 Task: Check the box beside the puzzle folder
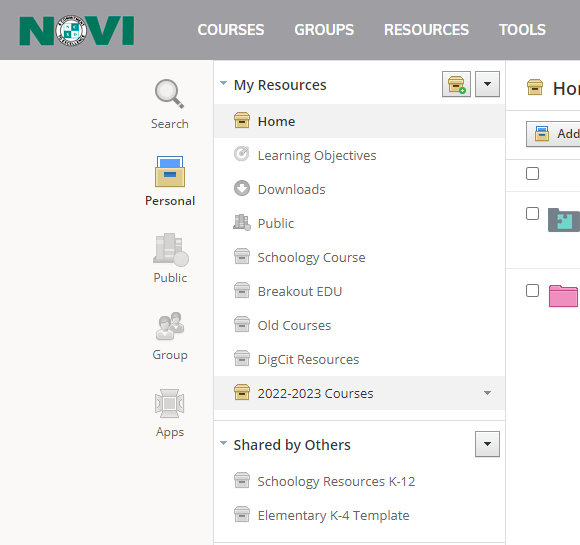(532, 213)
